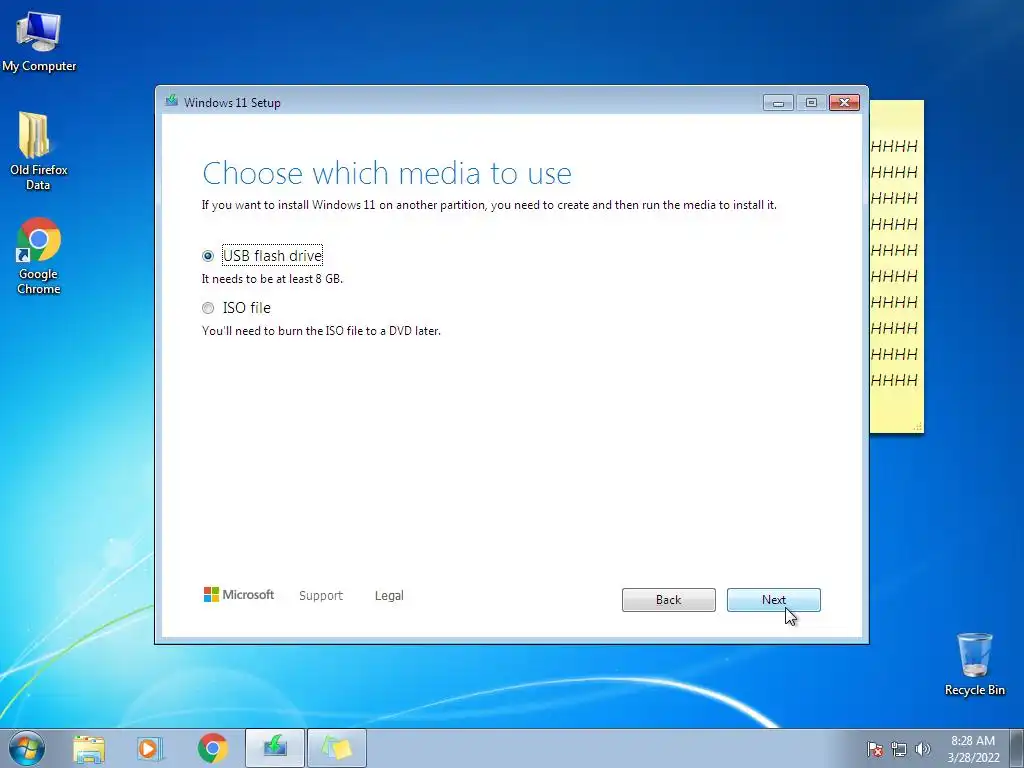Minimize the Windows 11 Setup window
Screen dimensions: 1024x768
coord(778,103)
